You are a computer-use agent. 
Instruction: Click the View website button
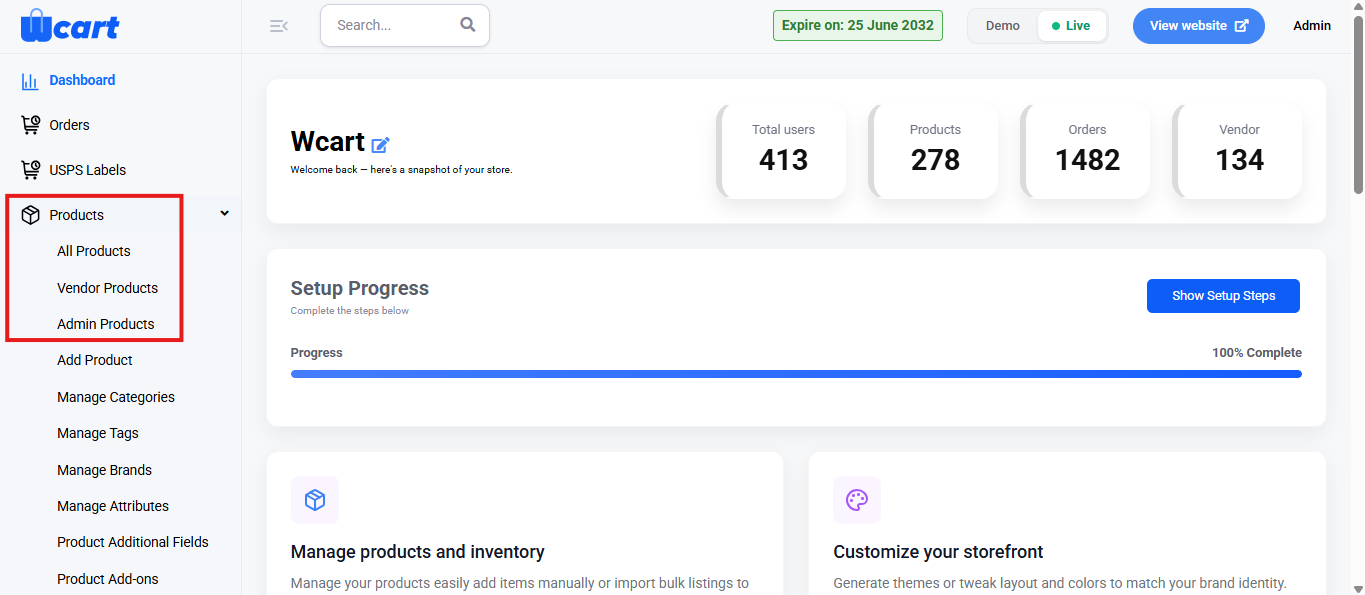point(1199,26)
